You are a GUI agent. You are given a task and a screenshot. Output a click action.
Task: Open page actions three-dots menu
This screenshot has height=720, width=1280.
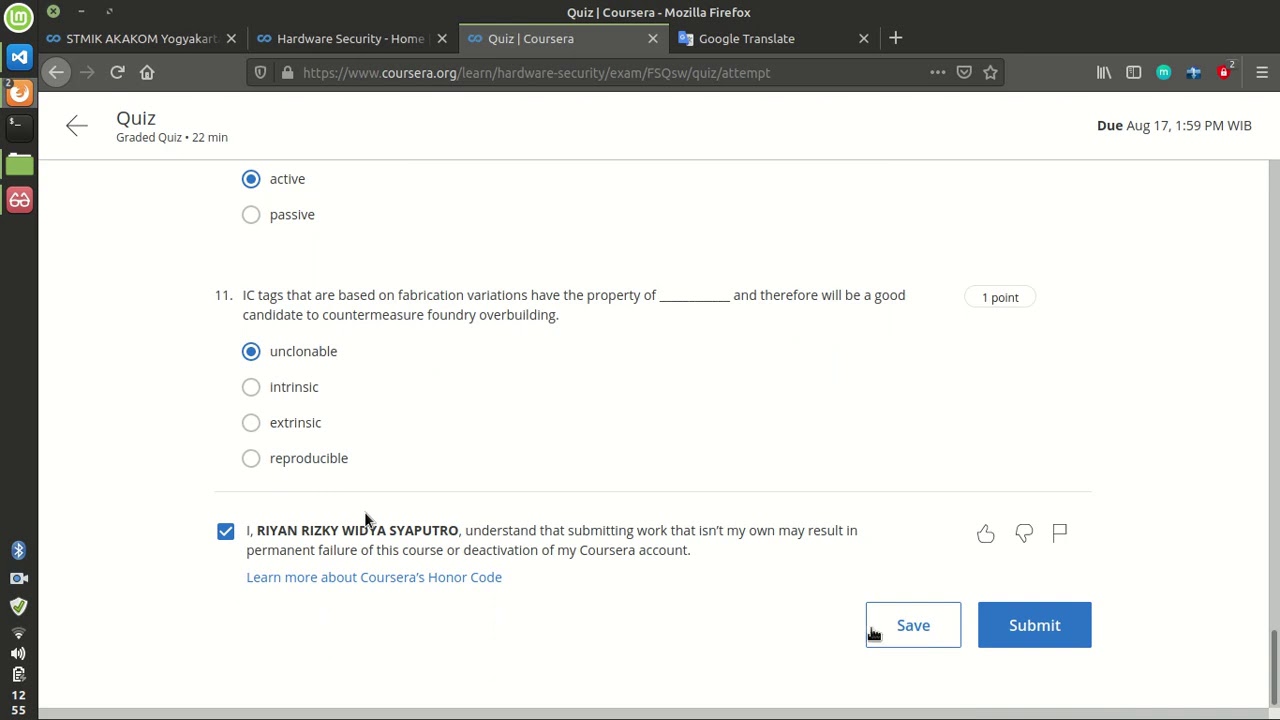(937, 72)
